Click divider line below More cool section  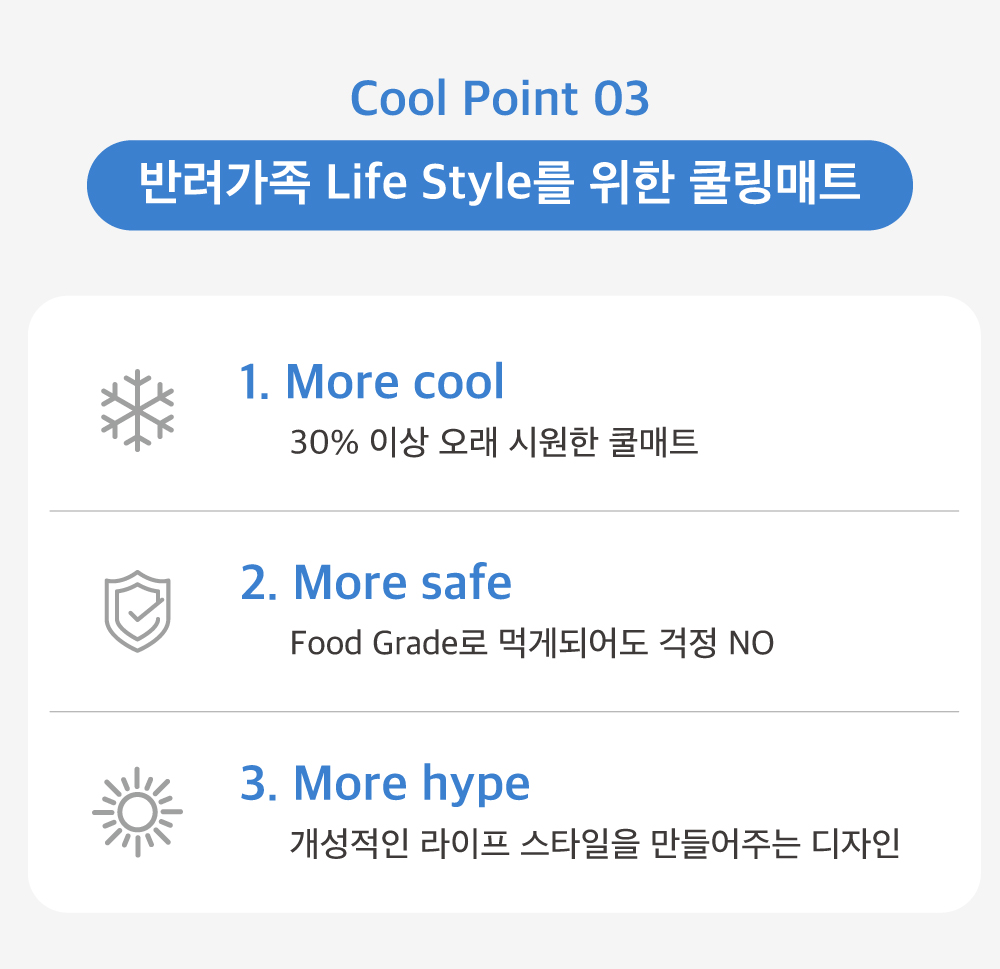tap(504, 511)
